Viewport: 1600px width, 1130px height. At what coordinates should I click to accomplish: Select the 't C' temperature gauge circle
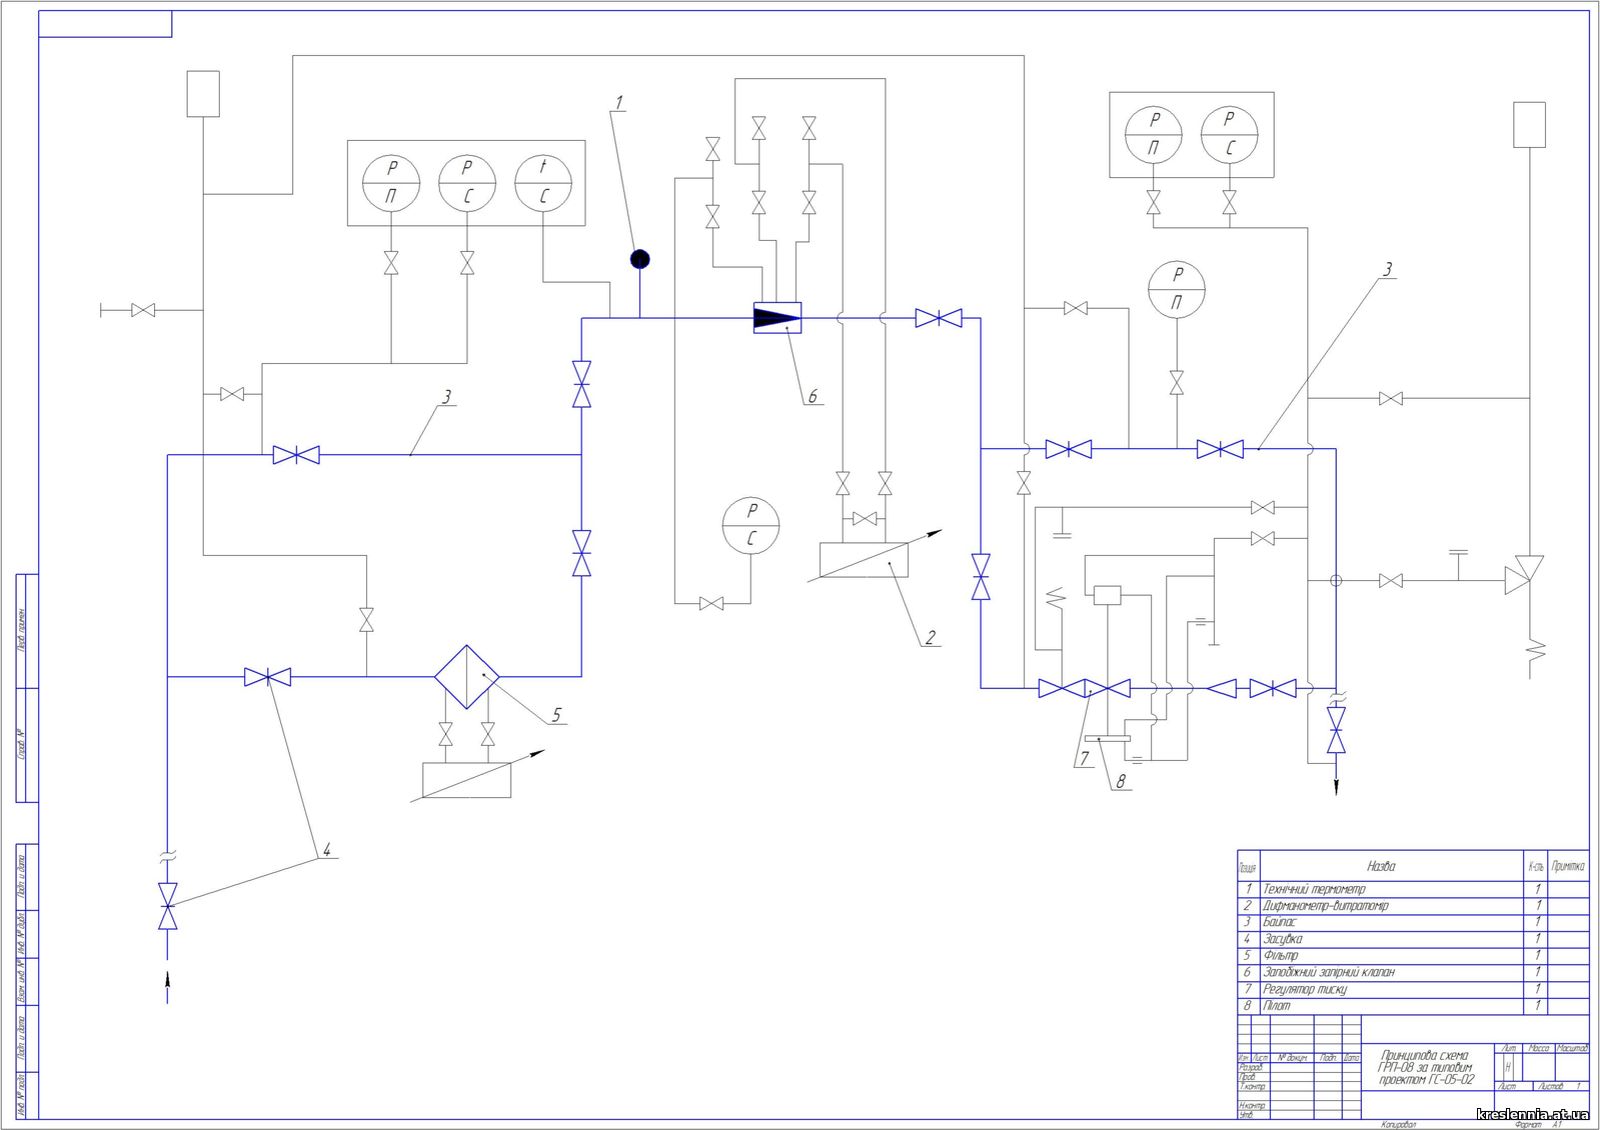pos(543,183)
